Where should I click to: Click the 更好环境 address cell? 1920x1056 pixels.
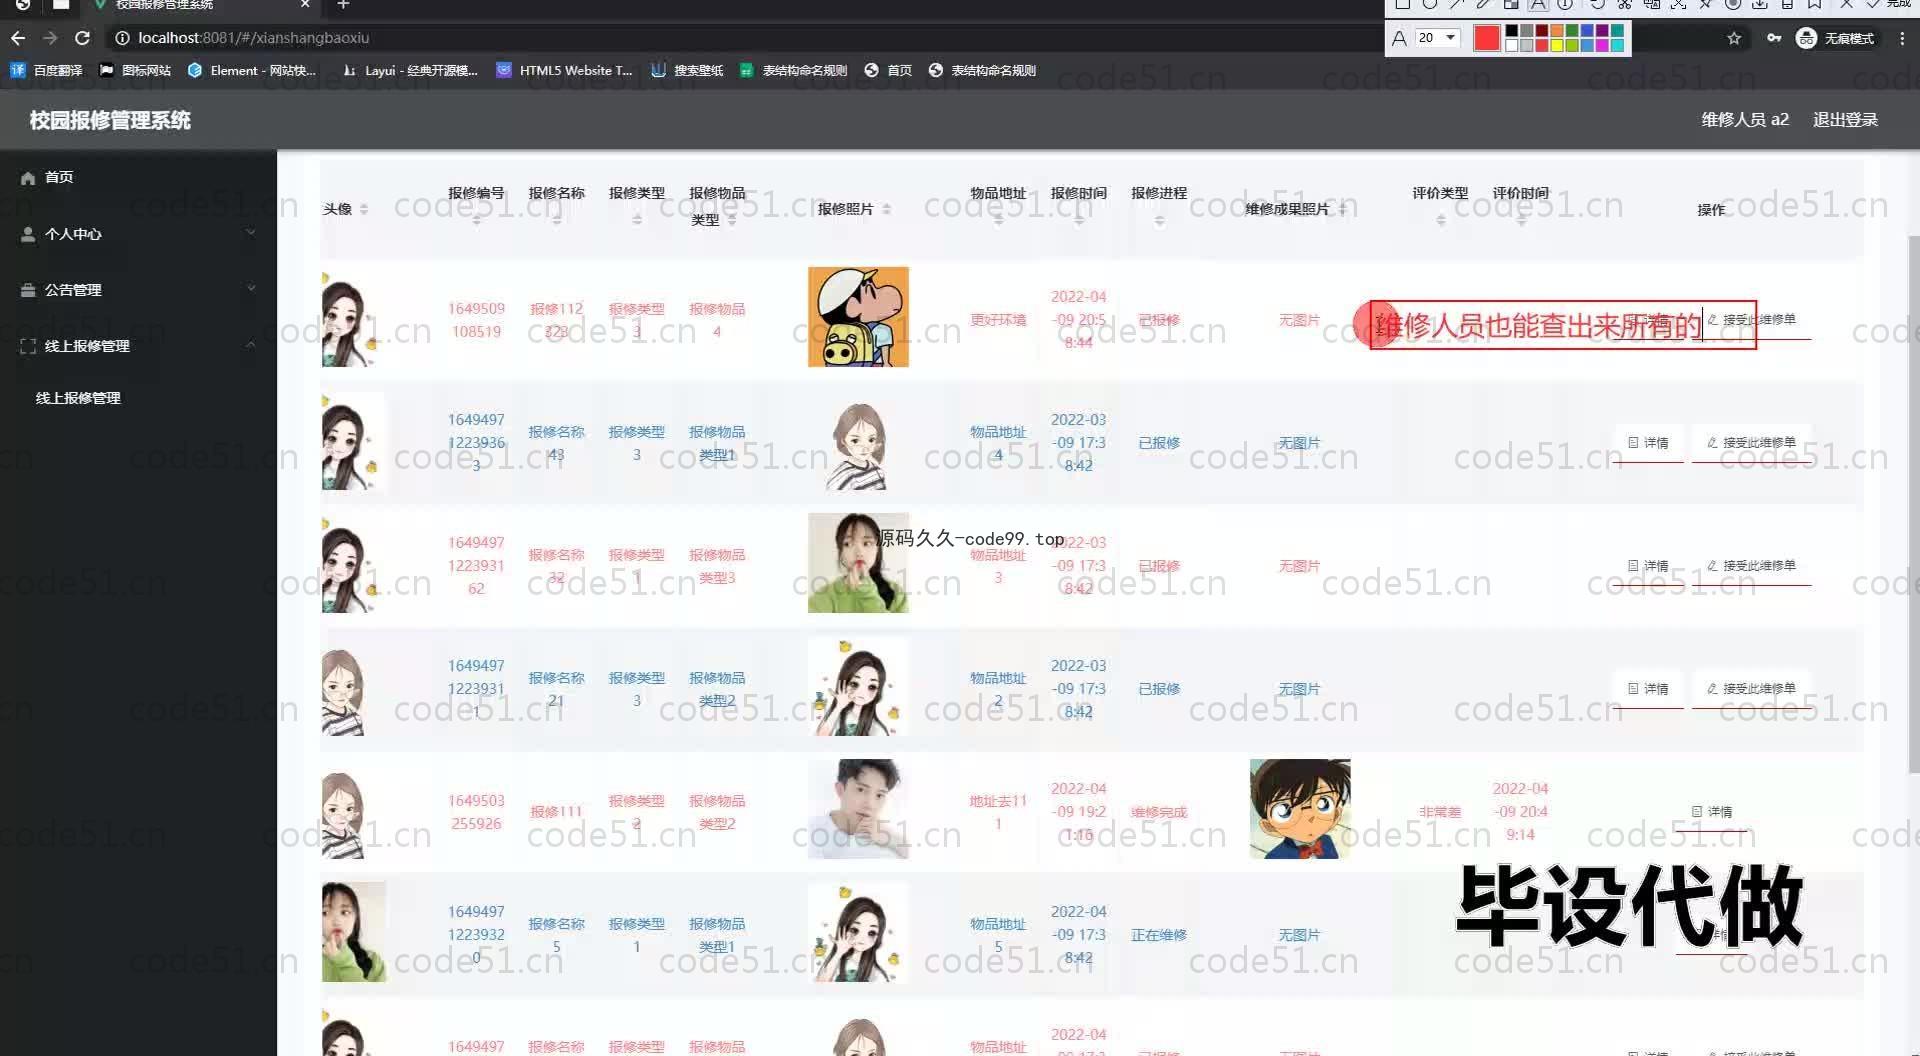click(x=998, y=320)
